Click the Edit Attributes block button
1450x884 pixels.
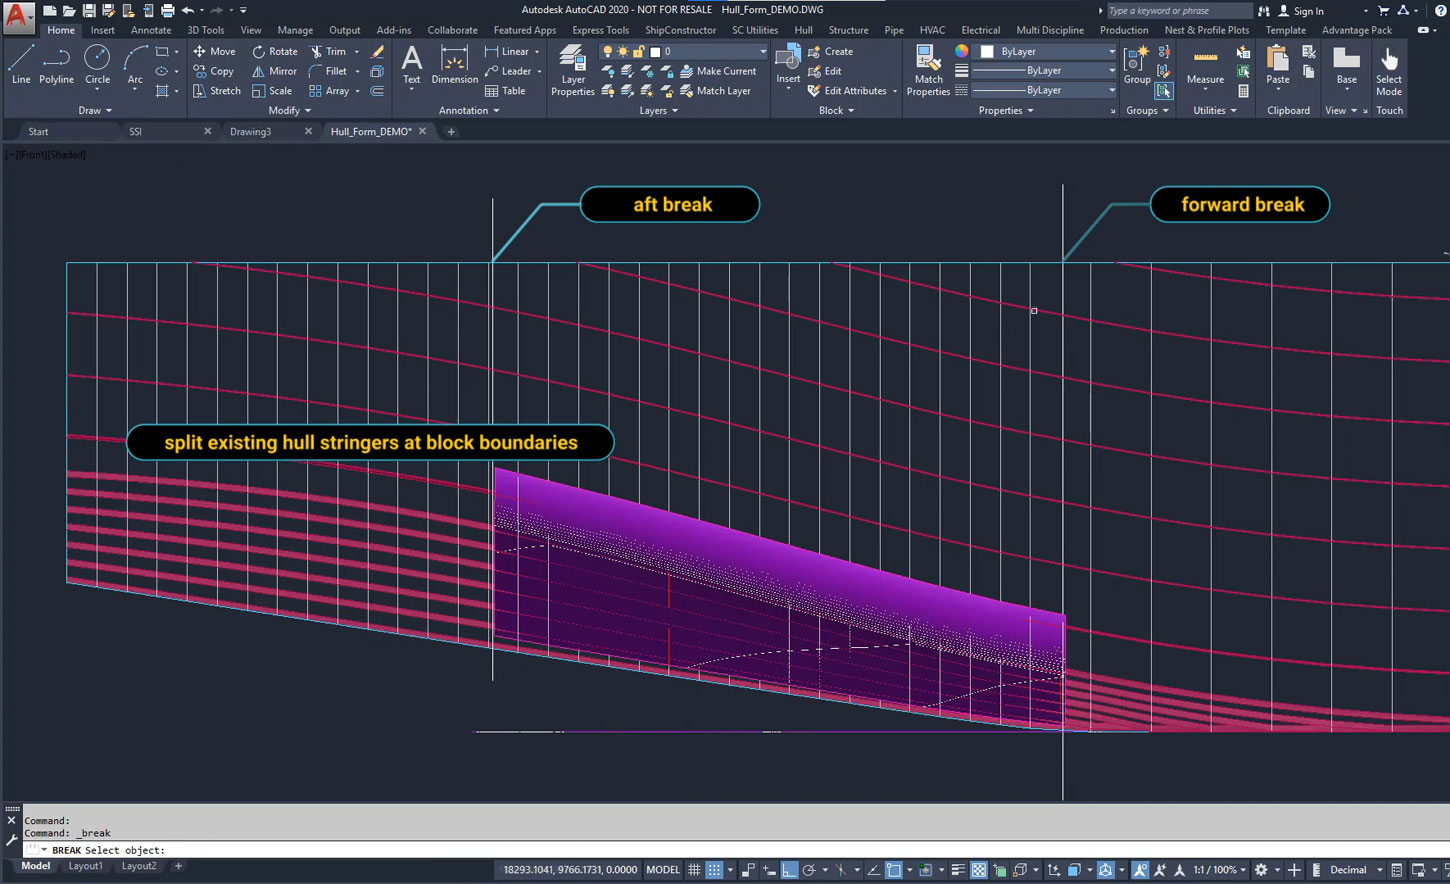(x=852, y=90)
